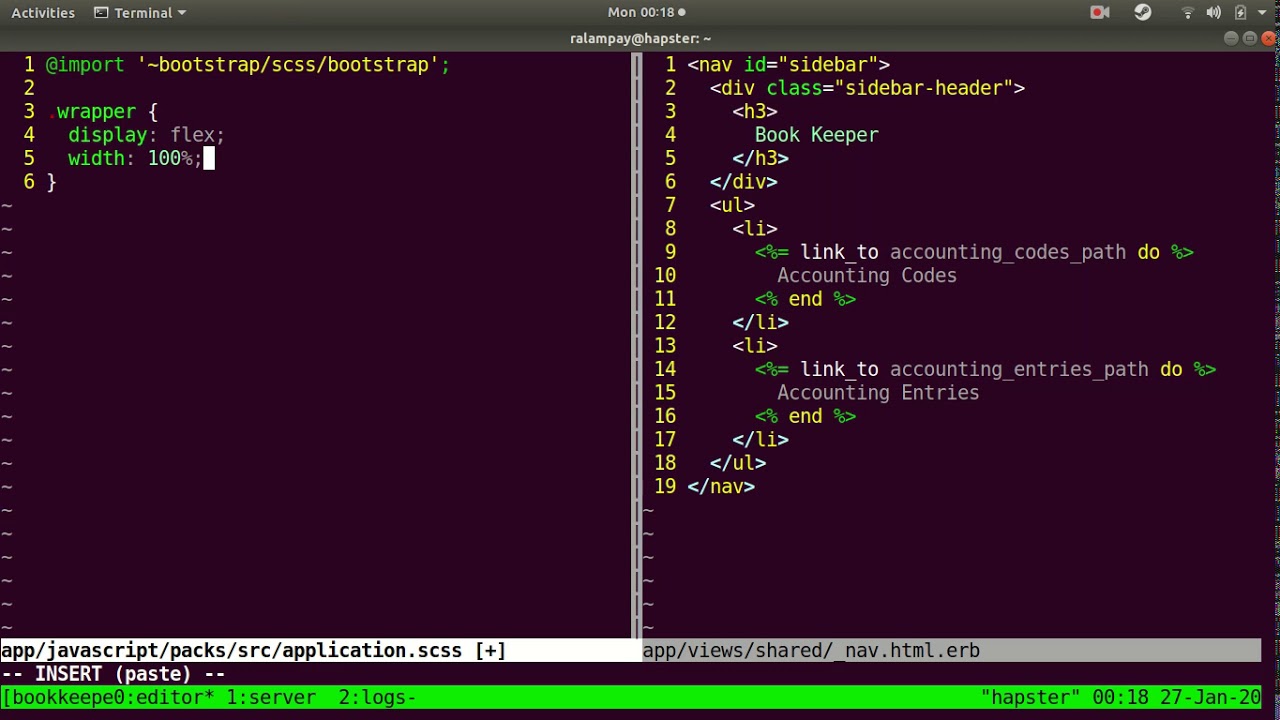Click the 'Accounting Codes' text
1280x720 pixels.
867,275
